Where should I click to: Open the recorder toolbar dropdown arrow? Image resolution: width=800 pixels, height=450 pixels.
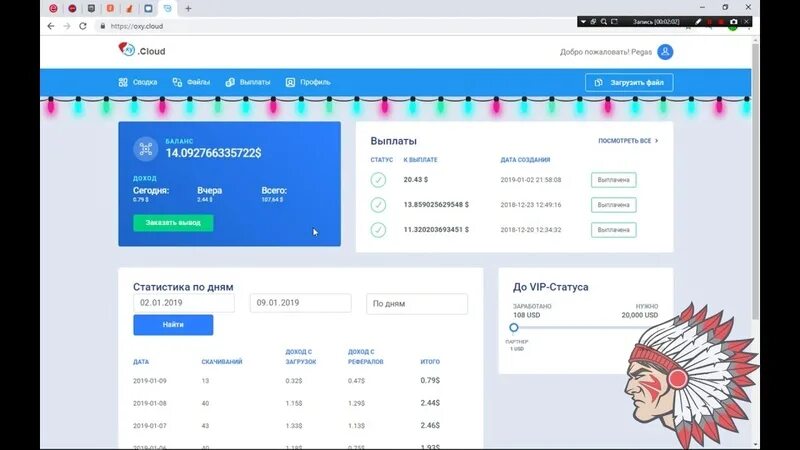click(x=583, y=22)
